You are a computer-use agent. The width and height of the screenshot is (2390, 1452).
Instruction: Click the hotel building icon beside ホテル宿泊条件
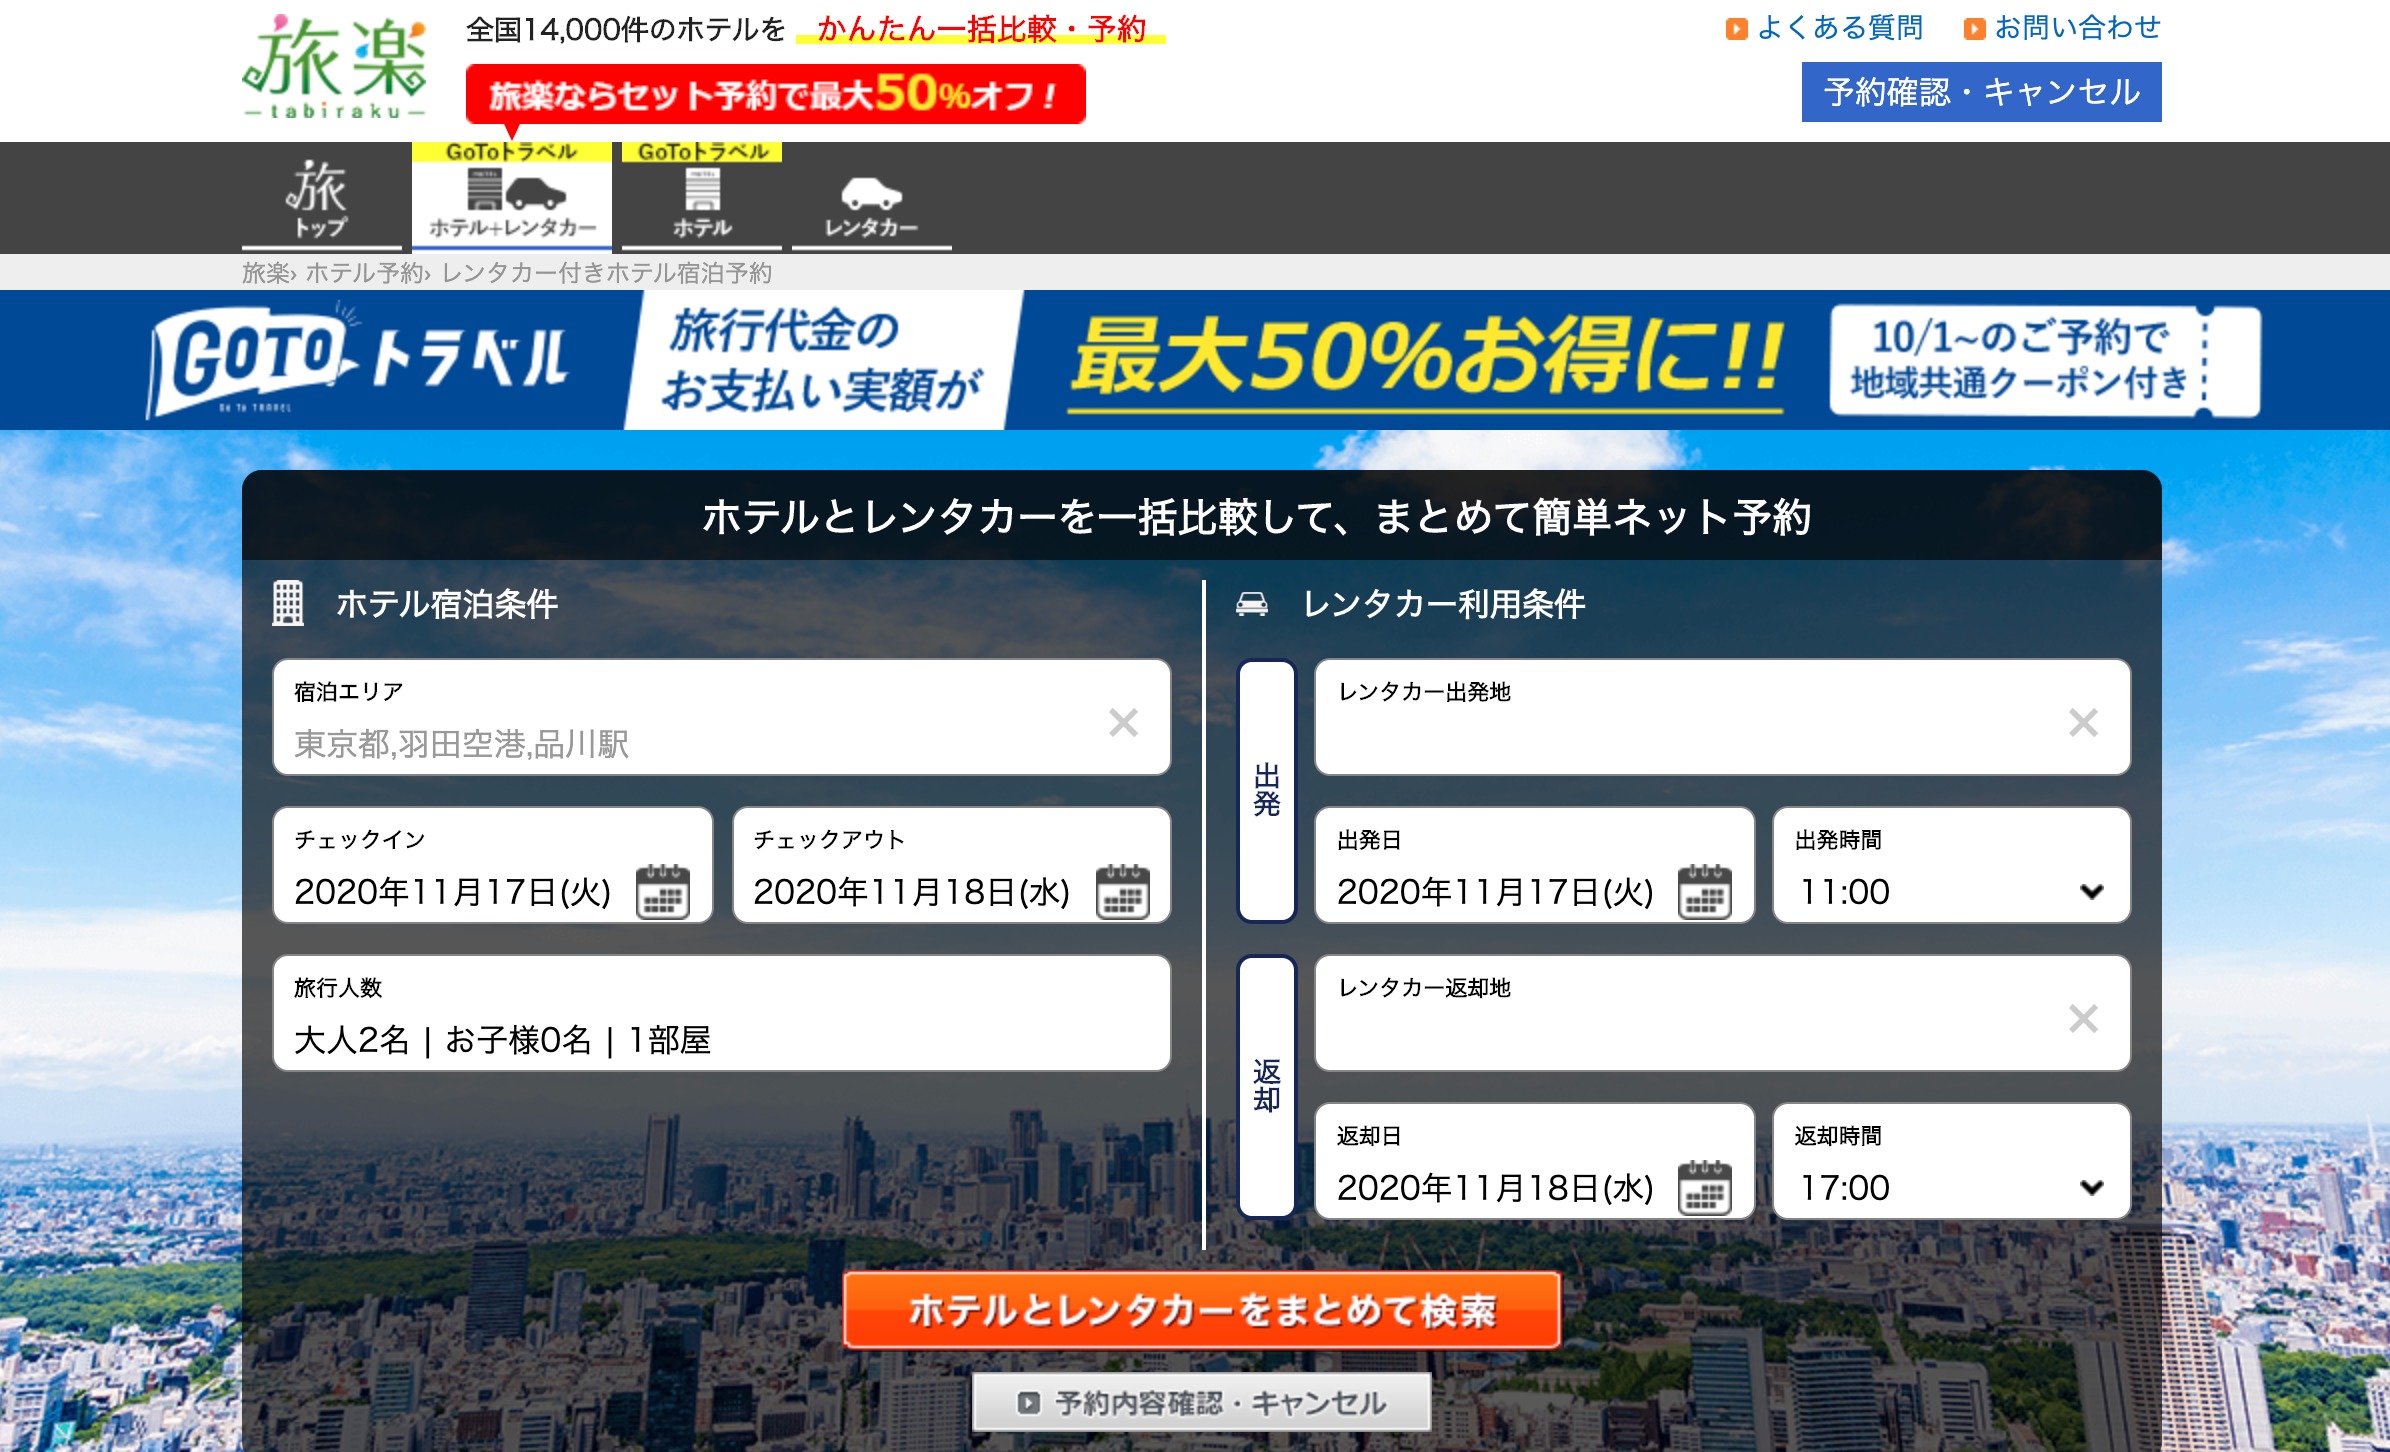288,604
